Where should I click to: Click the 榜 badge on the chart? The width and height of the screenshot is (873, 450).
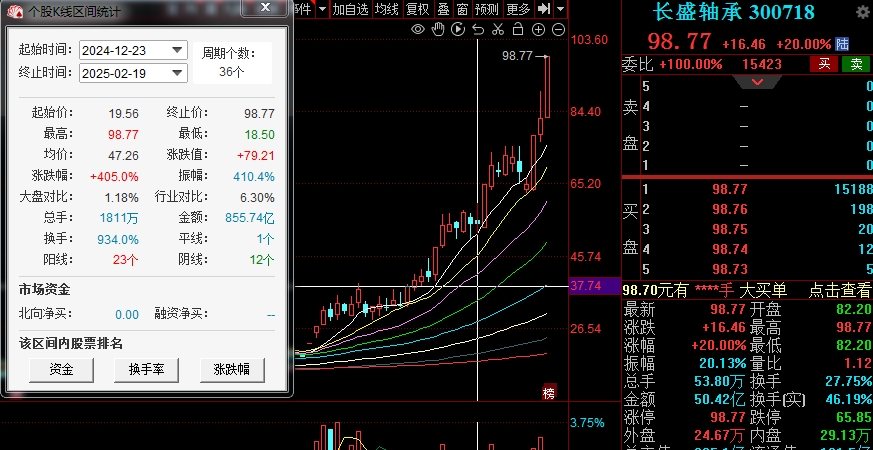point(548,393)
